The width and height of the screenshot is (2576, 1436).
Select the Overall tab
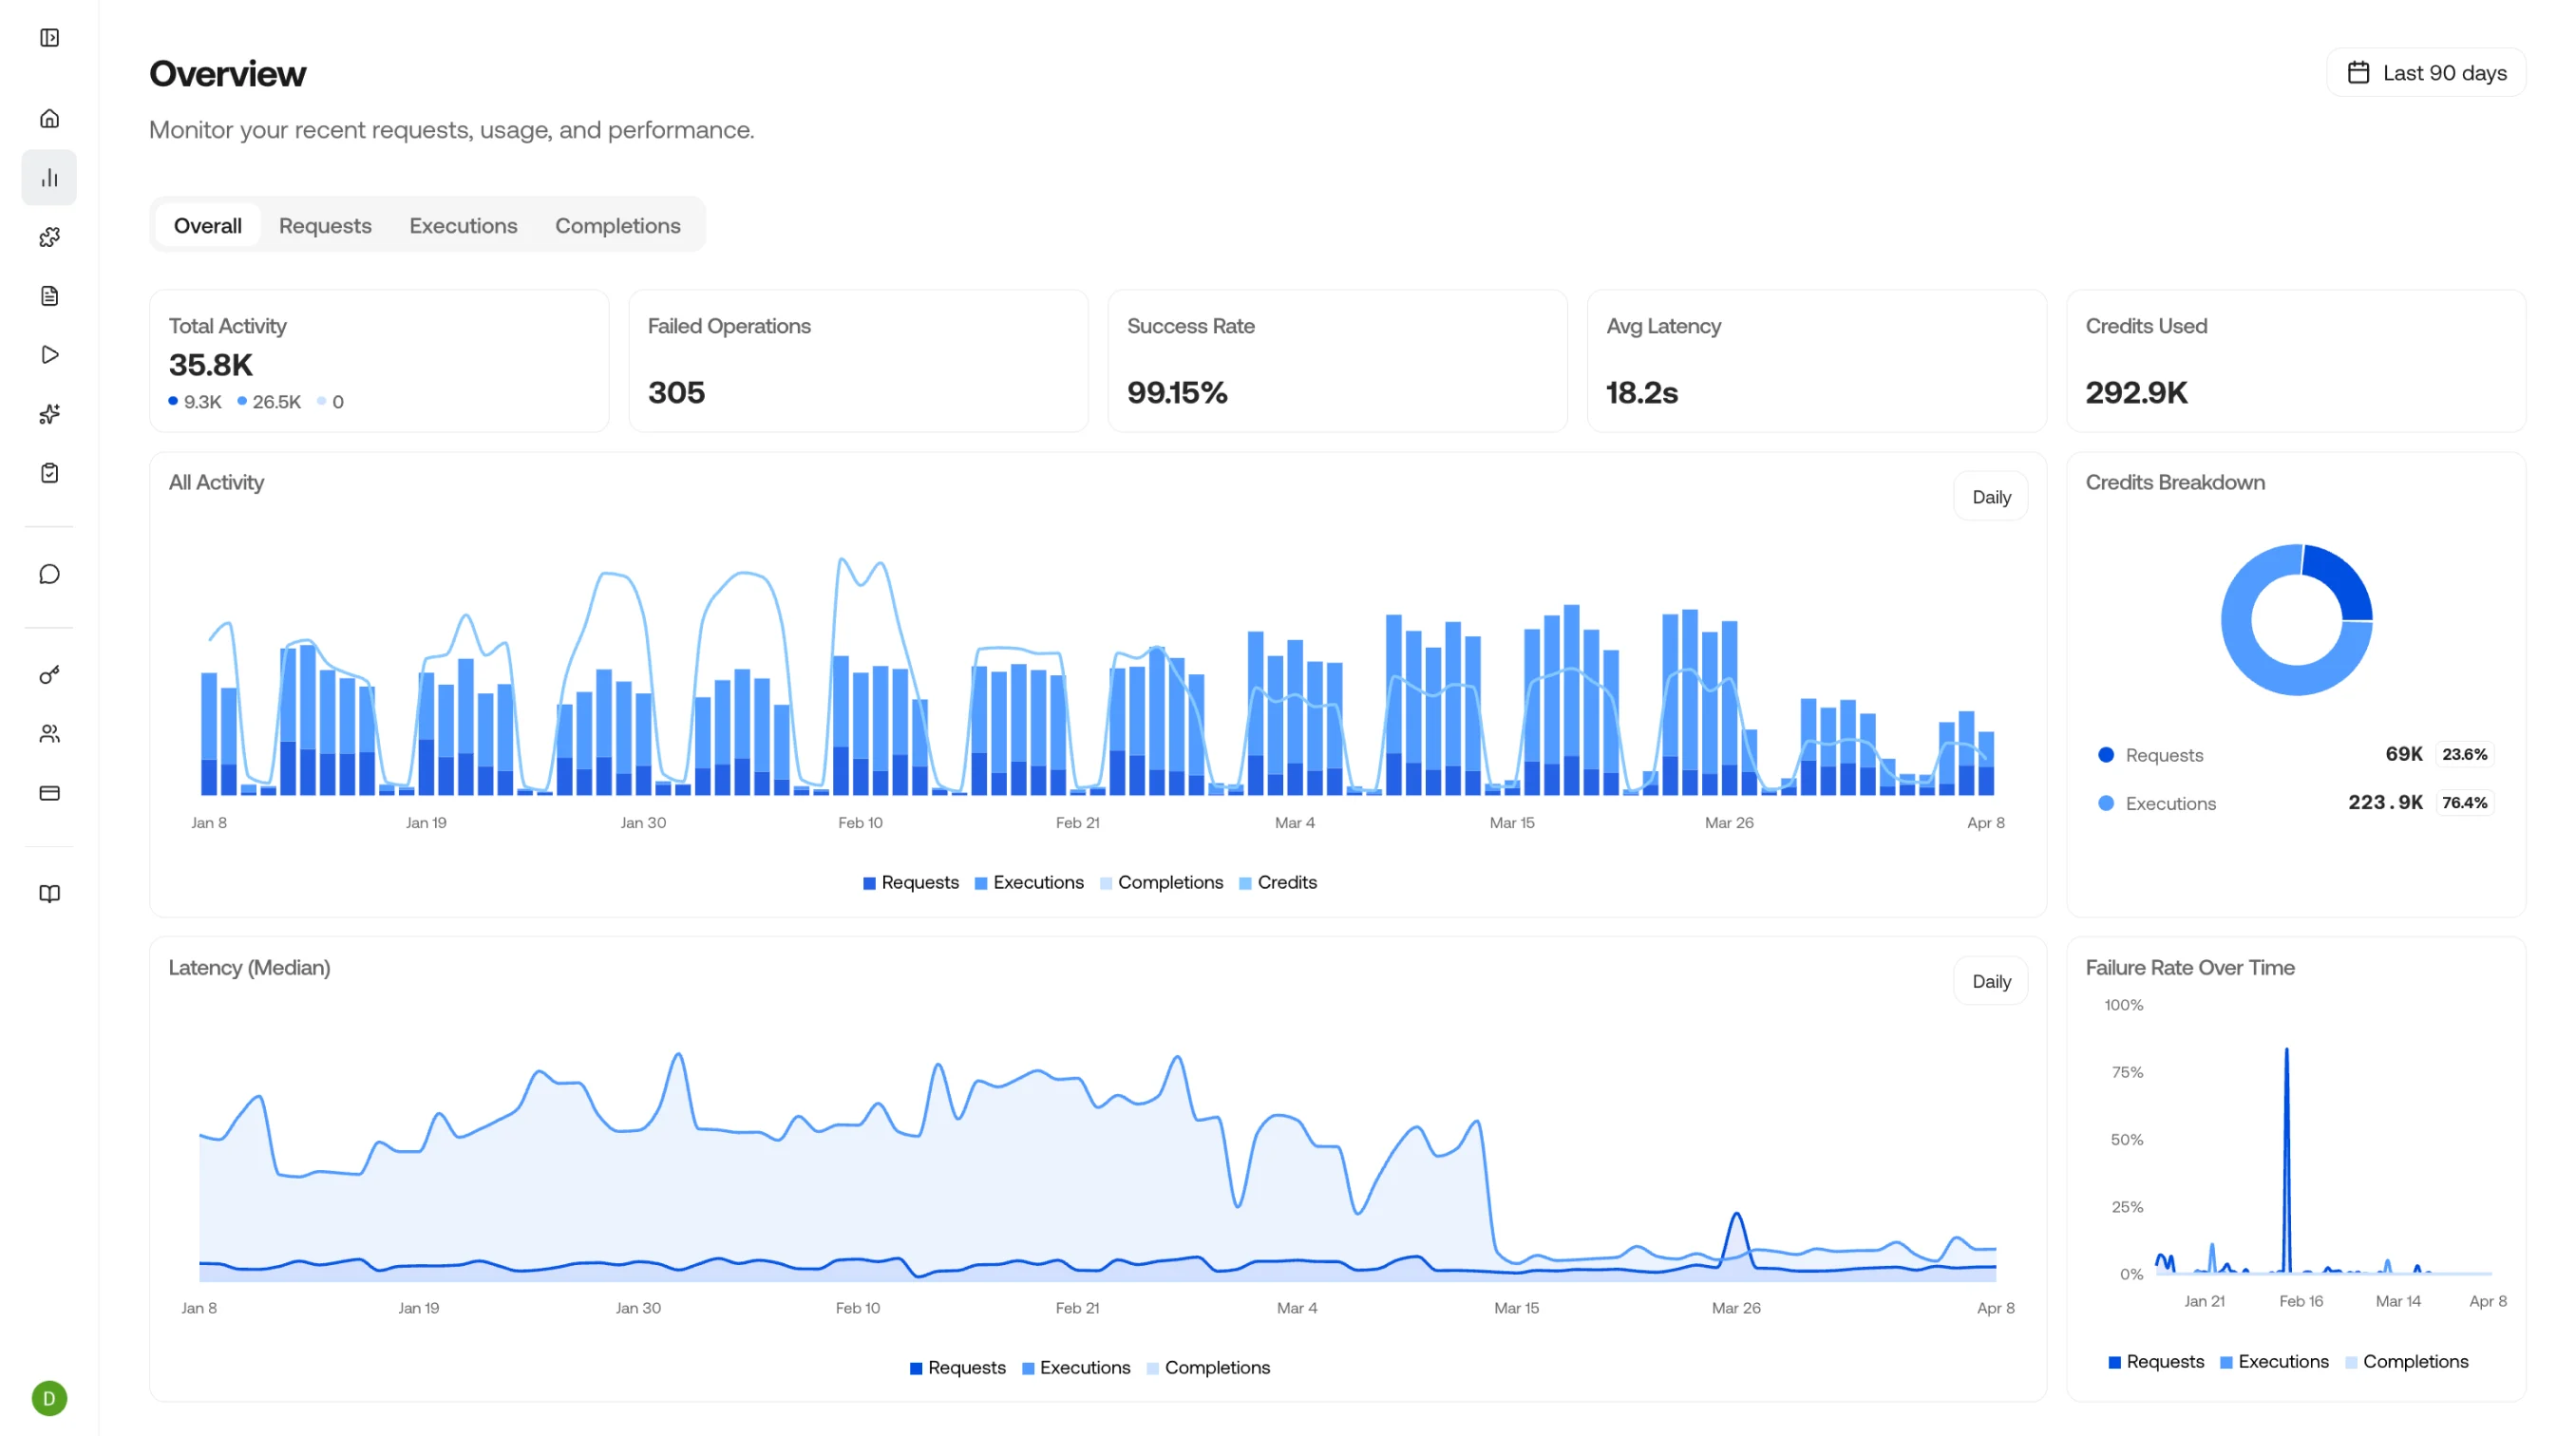pos(207,226)
